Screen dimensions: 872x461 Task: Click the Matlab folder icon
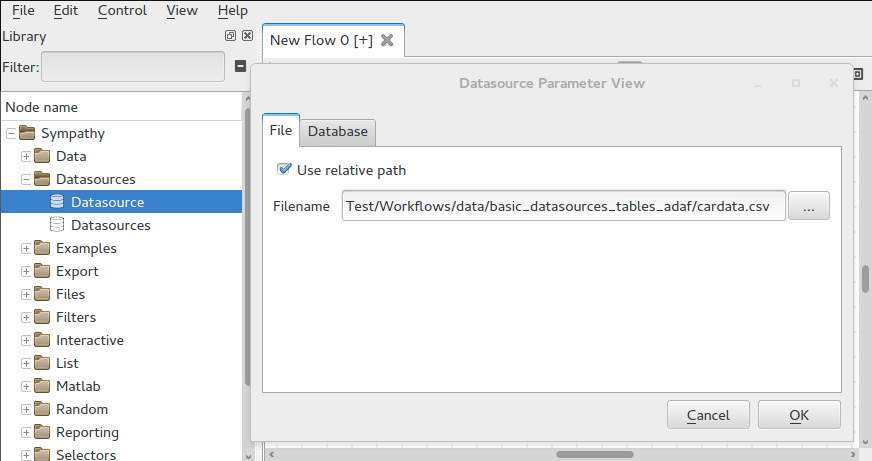pos(42,386)
